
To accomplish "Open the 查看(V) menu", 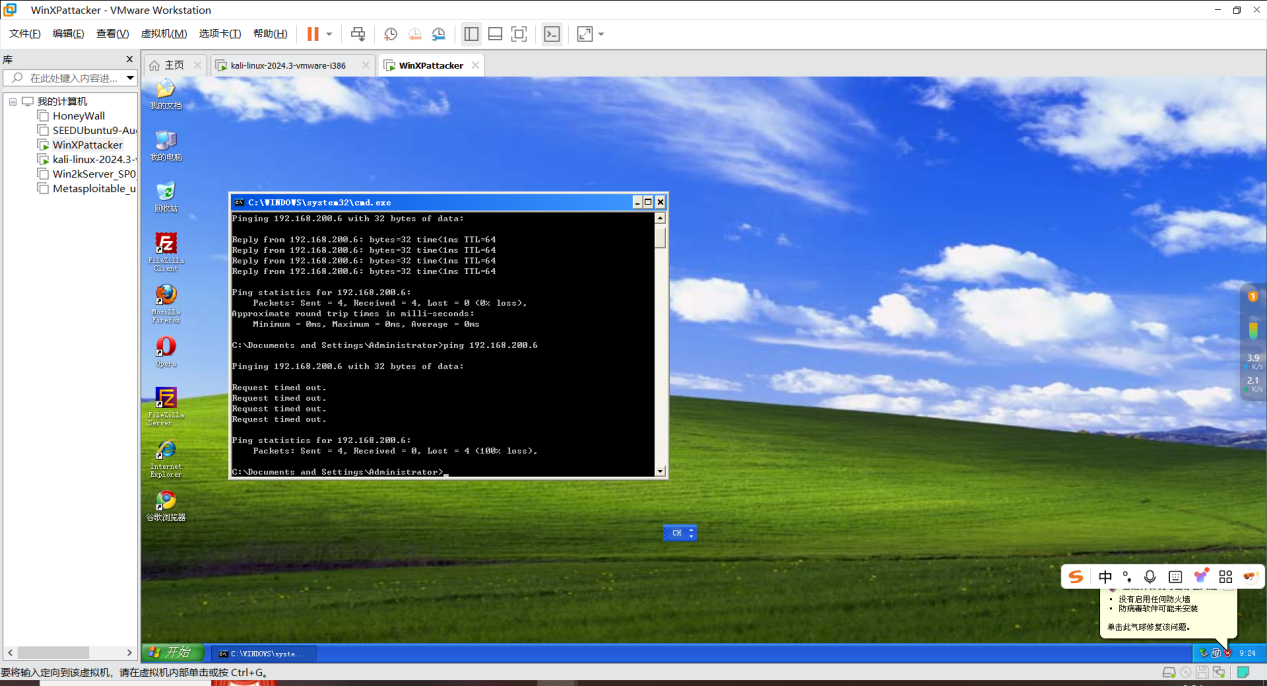I will (112, 34).
